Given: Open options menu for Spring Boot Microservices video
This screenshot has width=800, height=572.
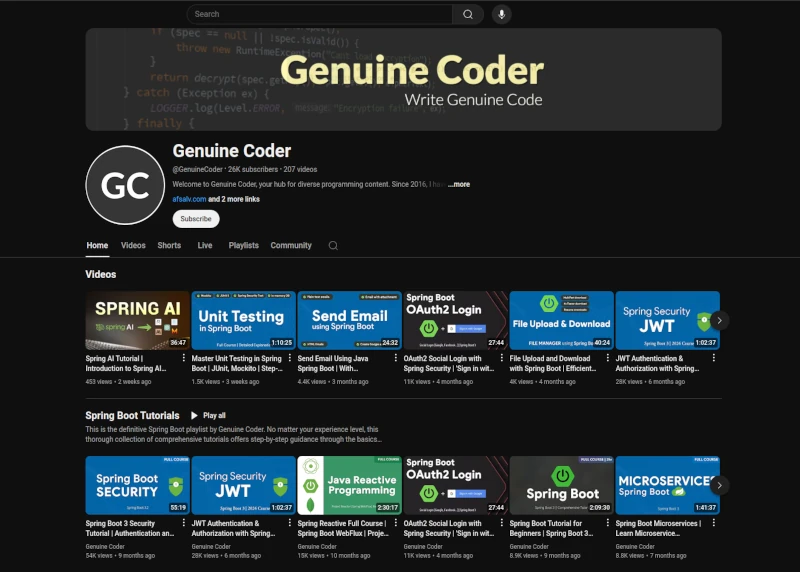Looking at the screenshot, I should (714, 523).
